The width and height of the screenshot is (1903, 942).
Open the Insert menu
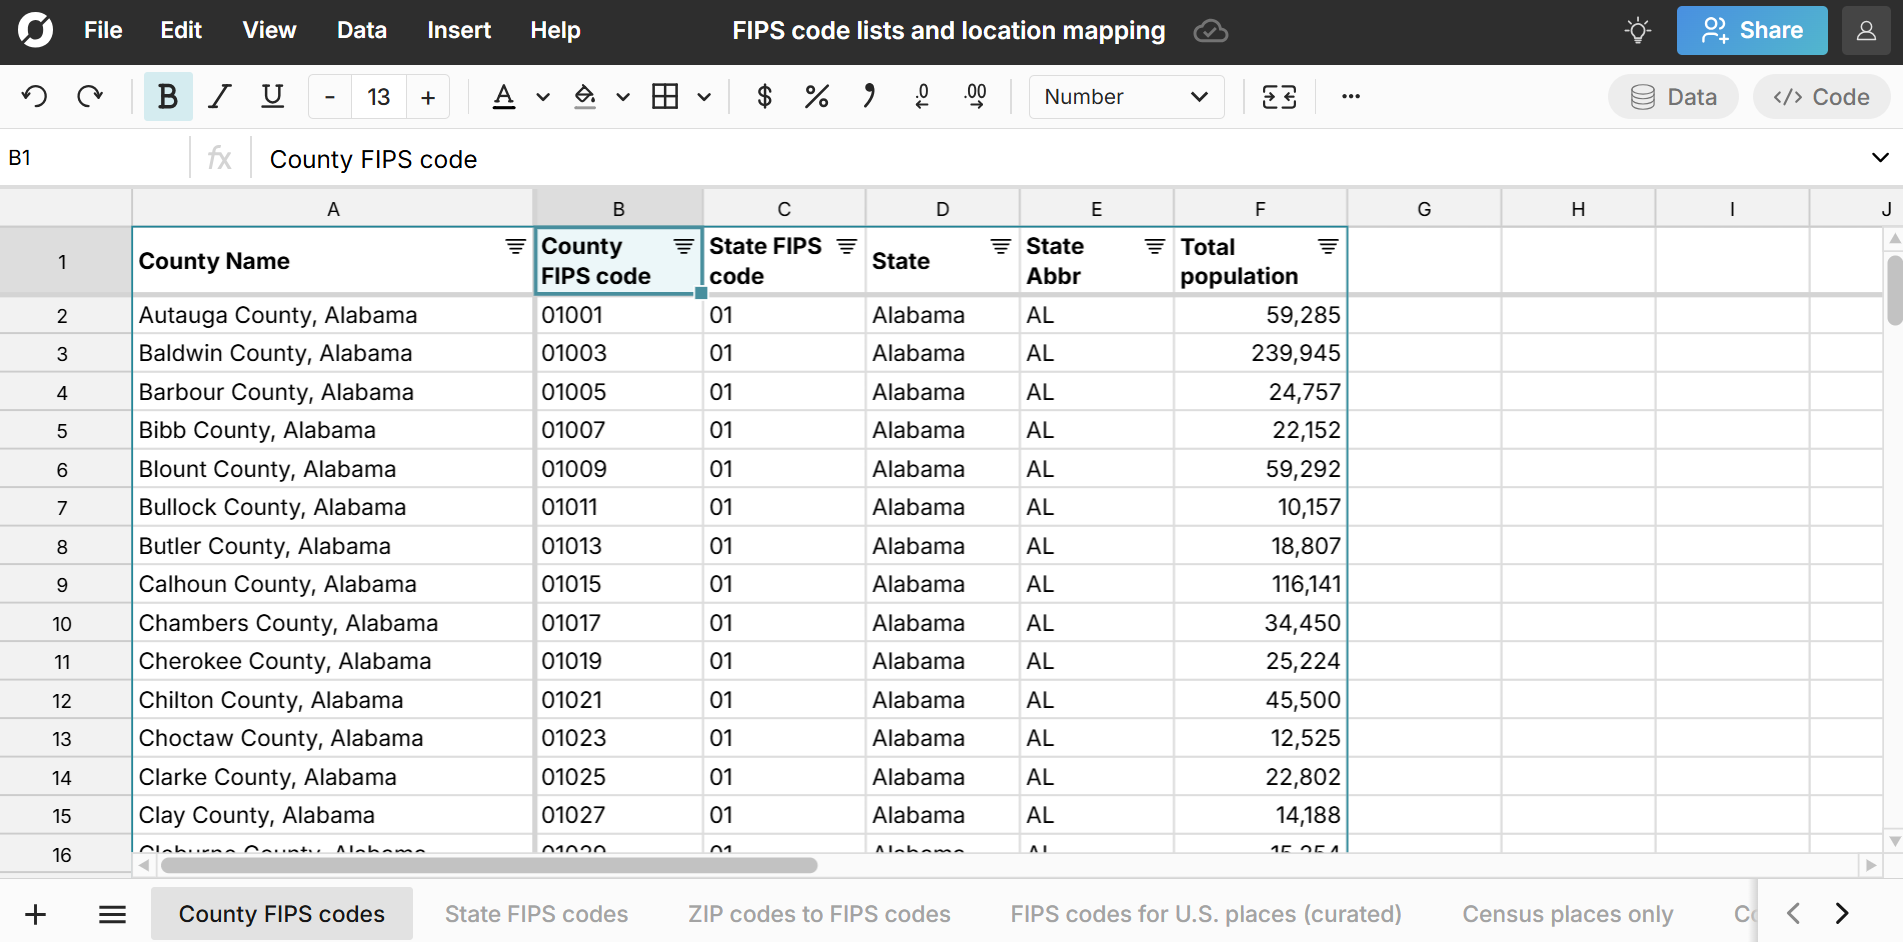[458, 31]
